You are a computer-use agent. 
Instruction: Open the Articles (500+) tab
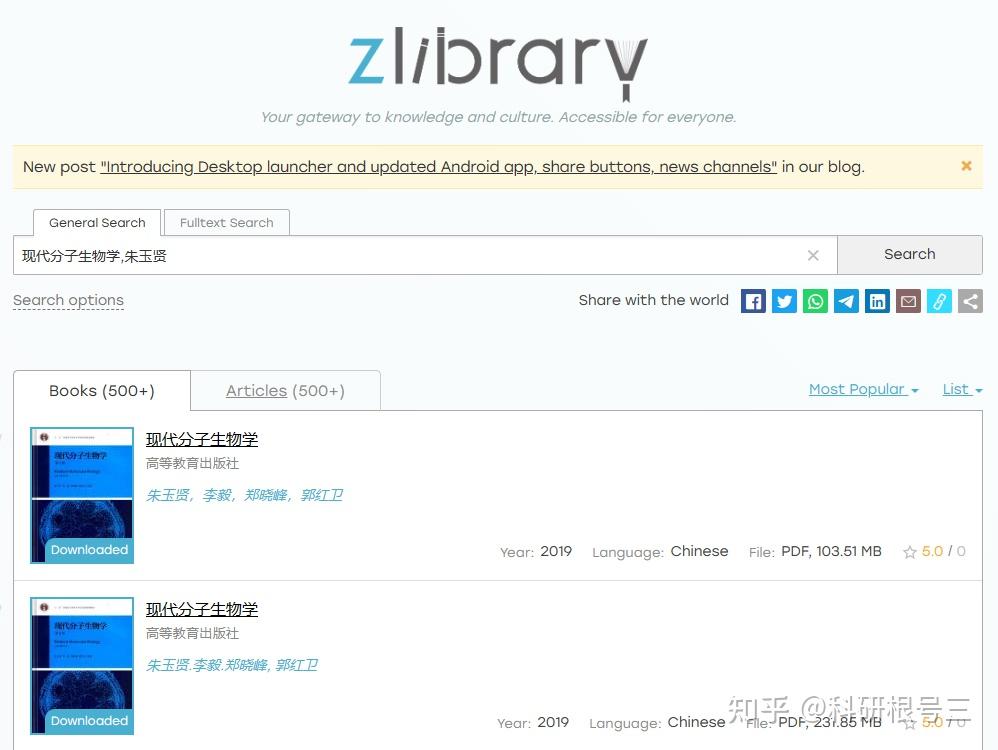[285, 390]
